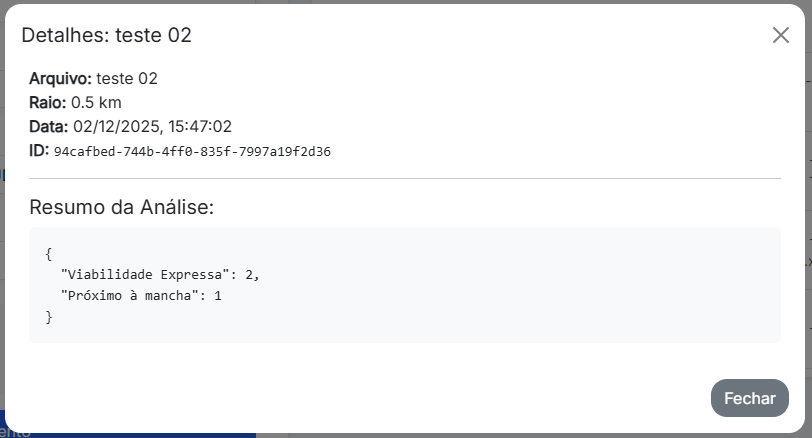Click the bold ID label

tap(39, 150)
